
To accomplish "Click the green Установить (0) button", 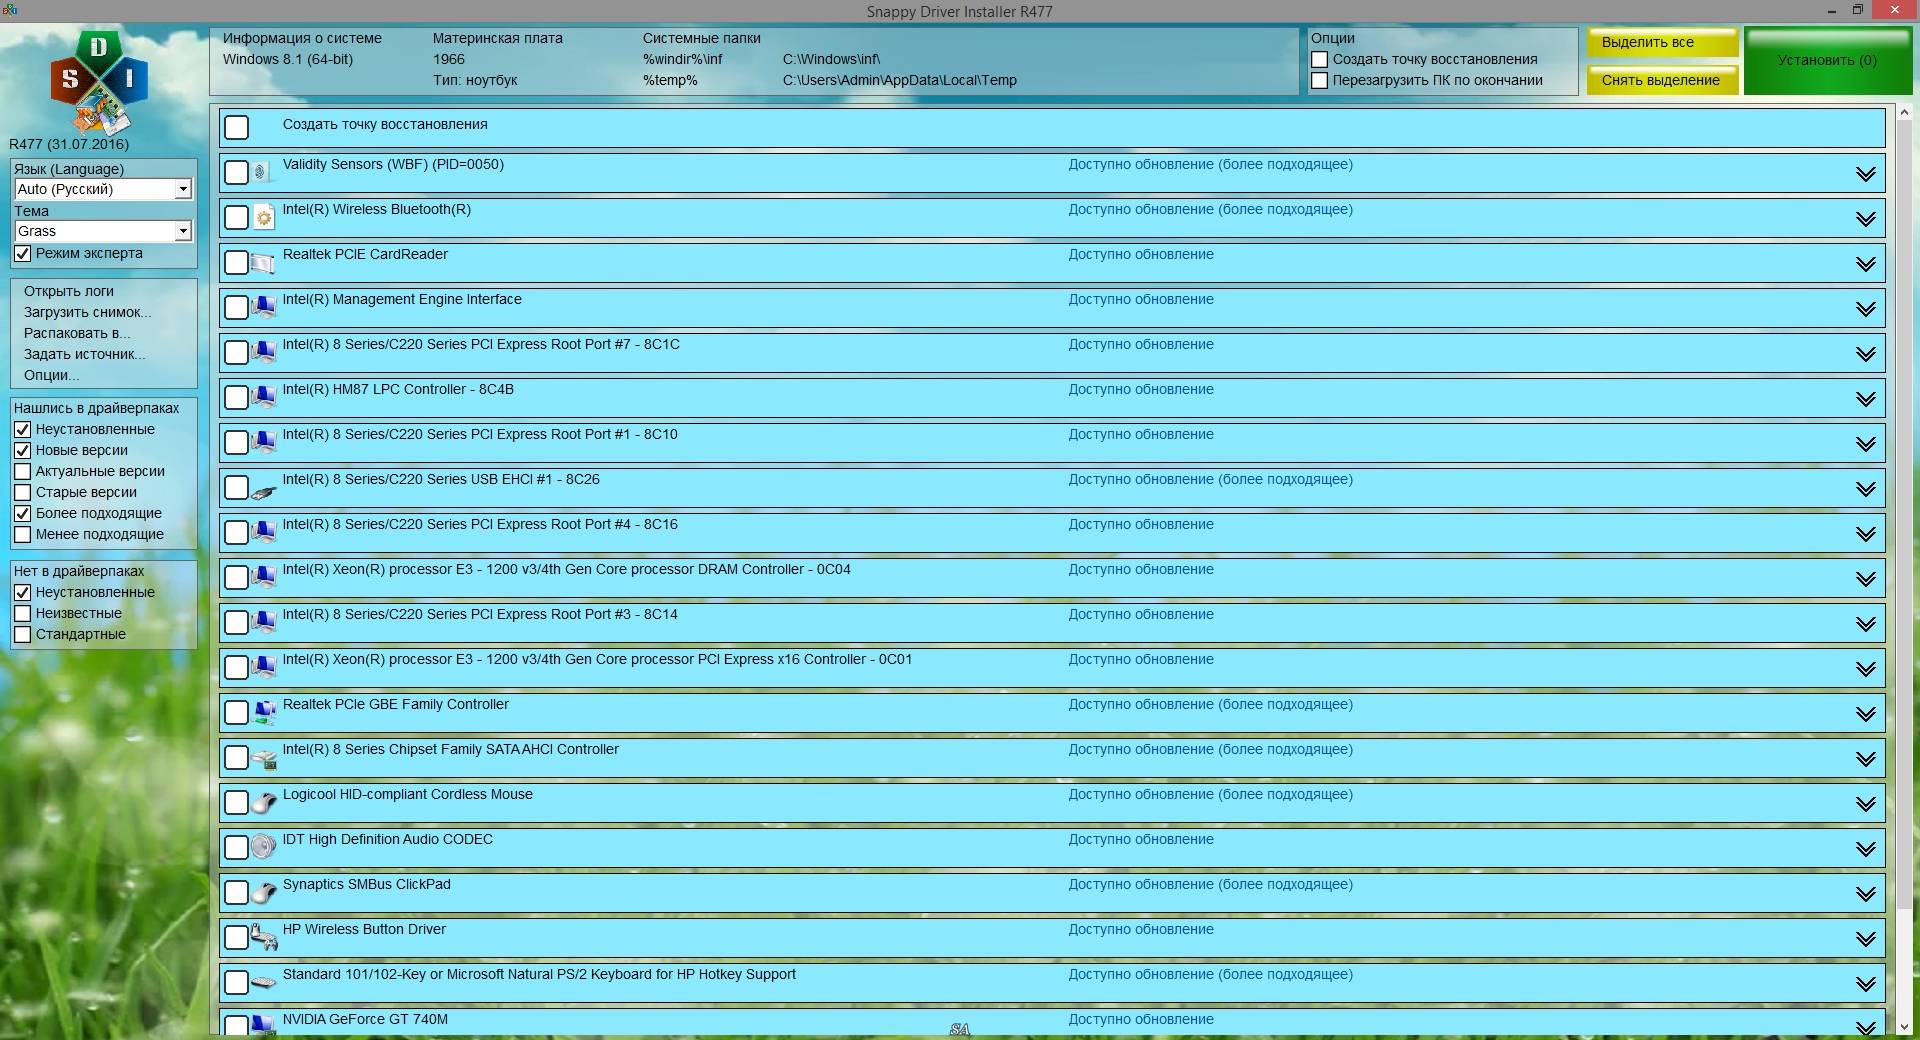I will click(1827, 60).
